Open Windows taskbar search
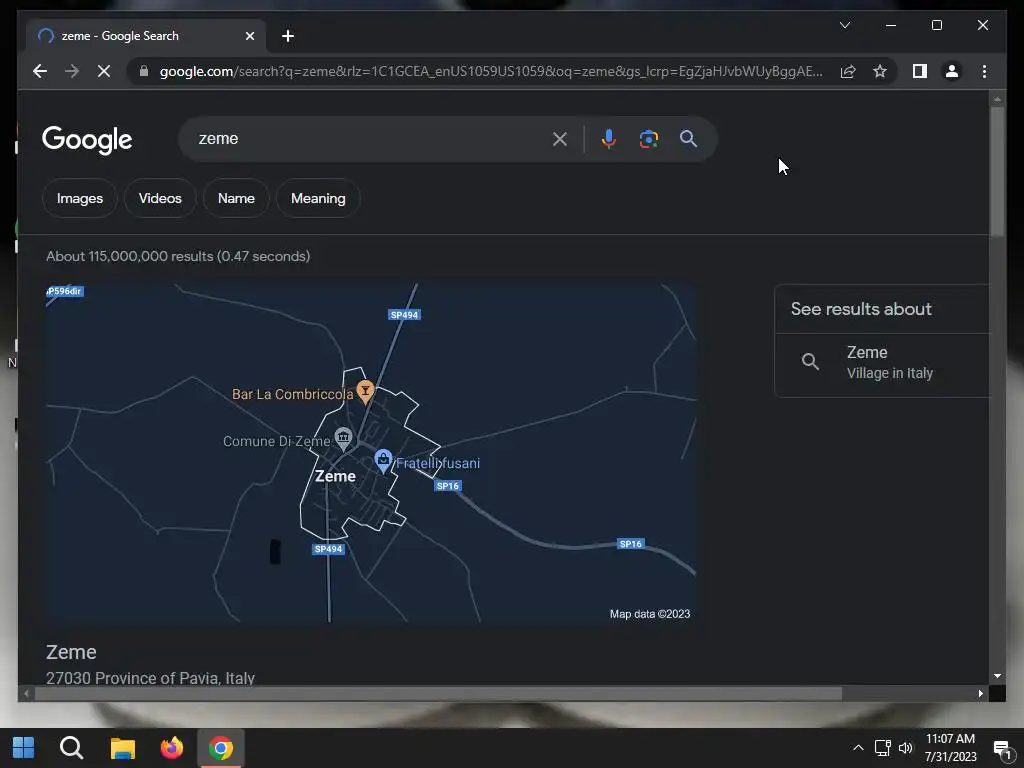Screen dimensions: 1024x768 (71, 748)
